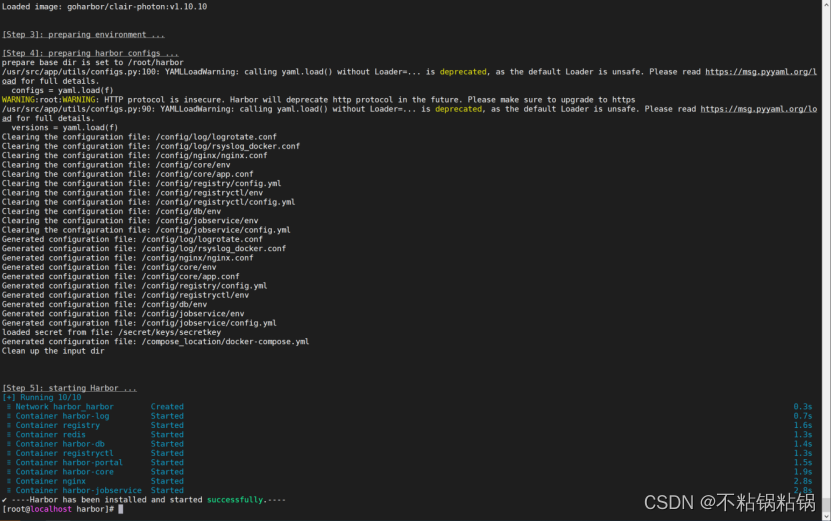Click the '[Step 4]: preparing harbor configs ...' line

pyautogui.click(x=90, y=53)
